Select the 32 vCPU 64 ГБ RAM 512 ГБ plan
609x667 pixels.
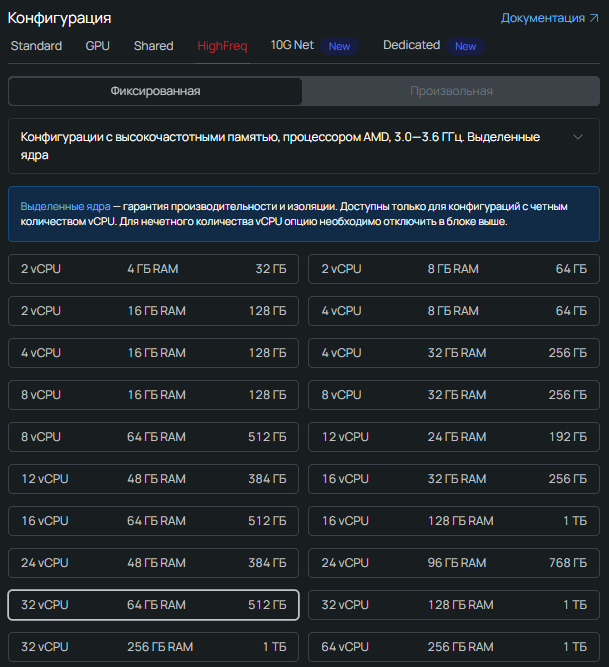(153, 605)
